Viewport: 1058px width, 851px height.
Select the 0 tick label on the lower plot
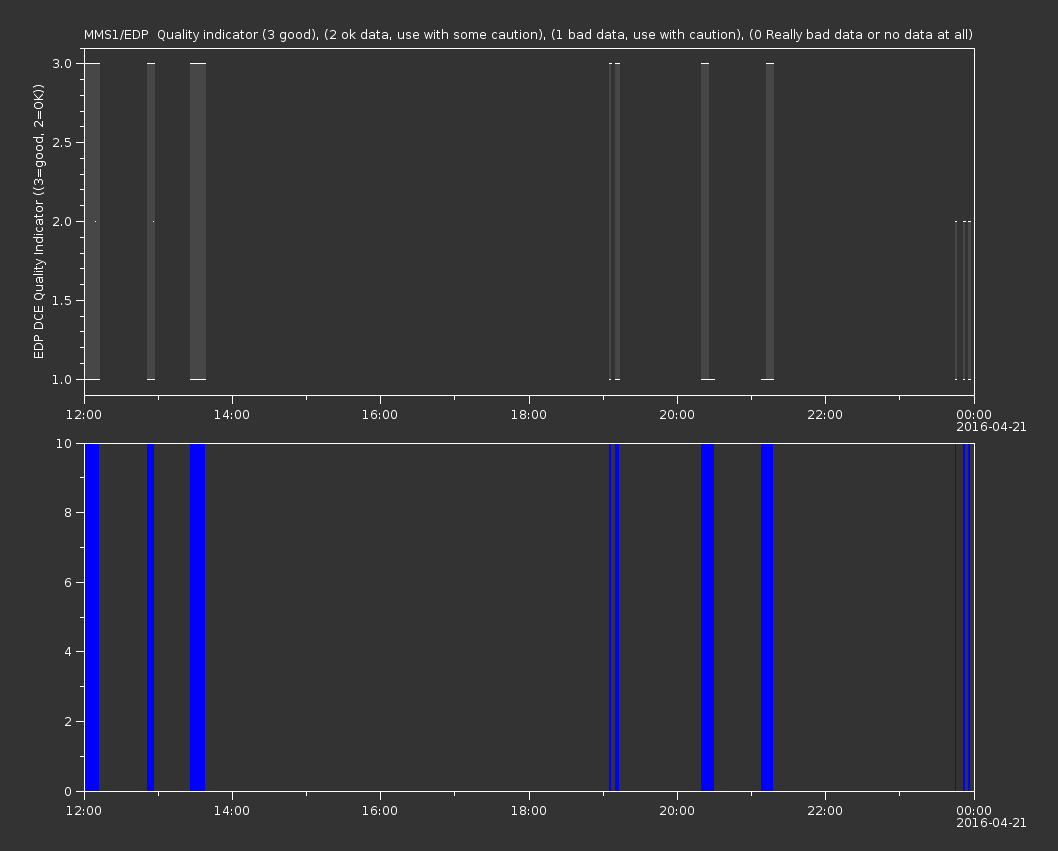tap(68, 791)
